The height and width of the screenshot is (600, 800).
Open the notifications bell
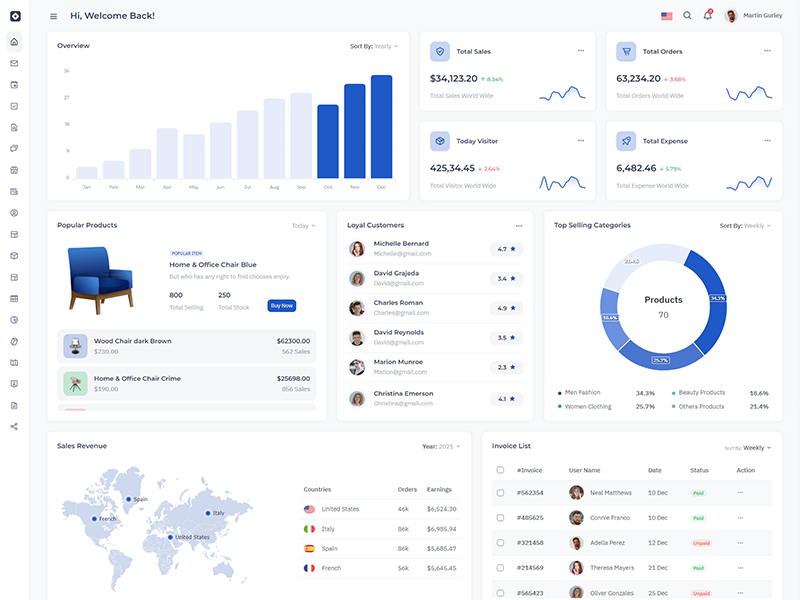pyautogui.click(x=708, y=16)
